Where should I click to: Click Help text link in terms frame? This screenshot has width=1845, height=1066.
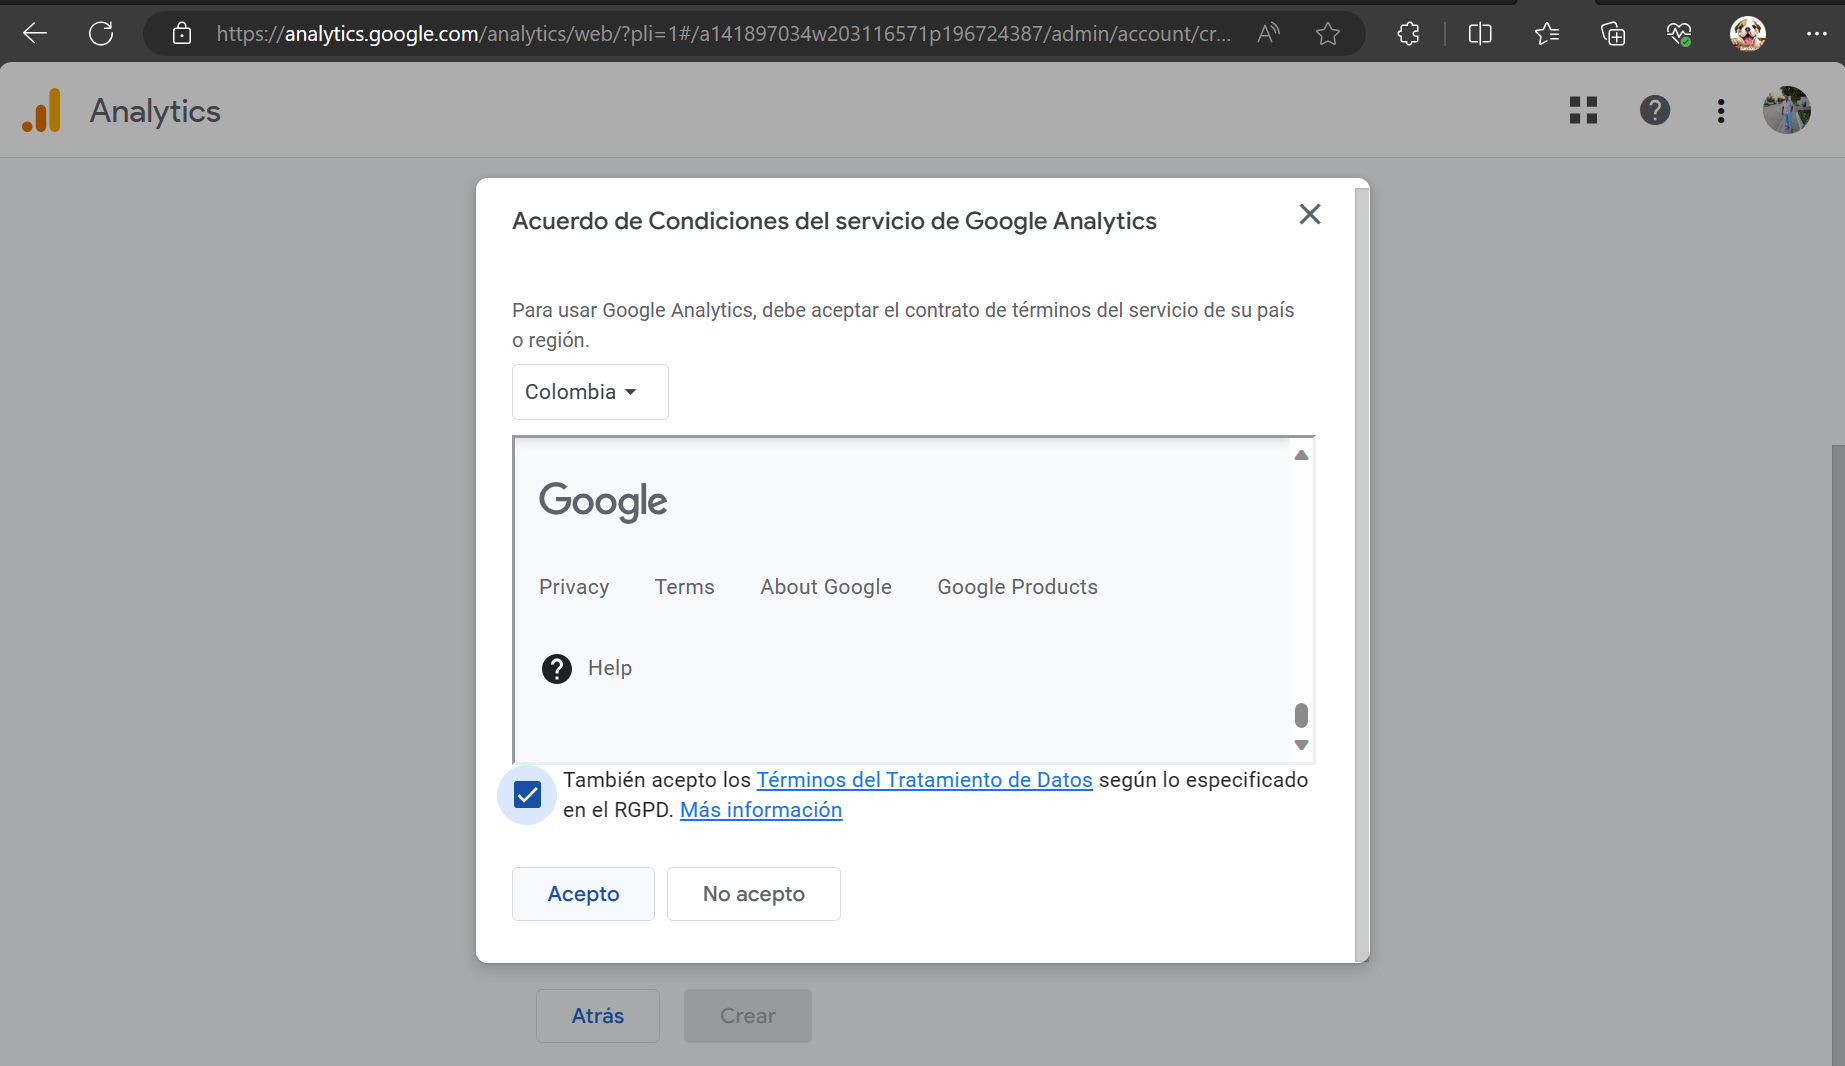click(610, 668)
